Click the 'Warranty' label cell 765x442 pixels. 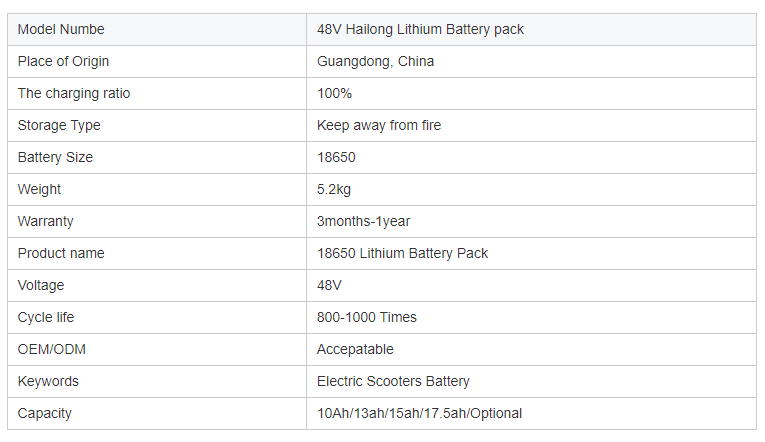click(45, 221)
